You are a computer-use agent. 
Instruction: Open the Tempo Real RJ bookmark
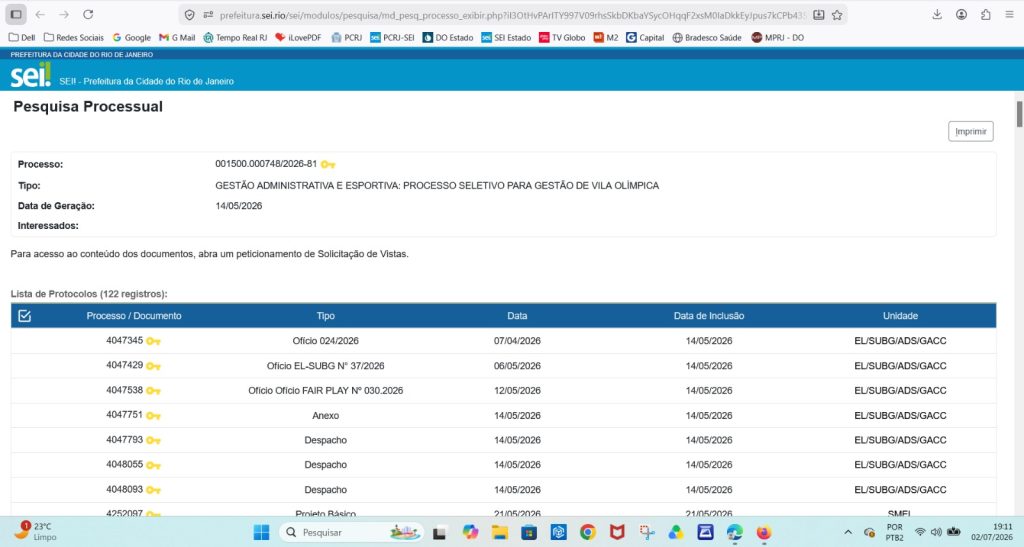[235, 38]
